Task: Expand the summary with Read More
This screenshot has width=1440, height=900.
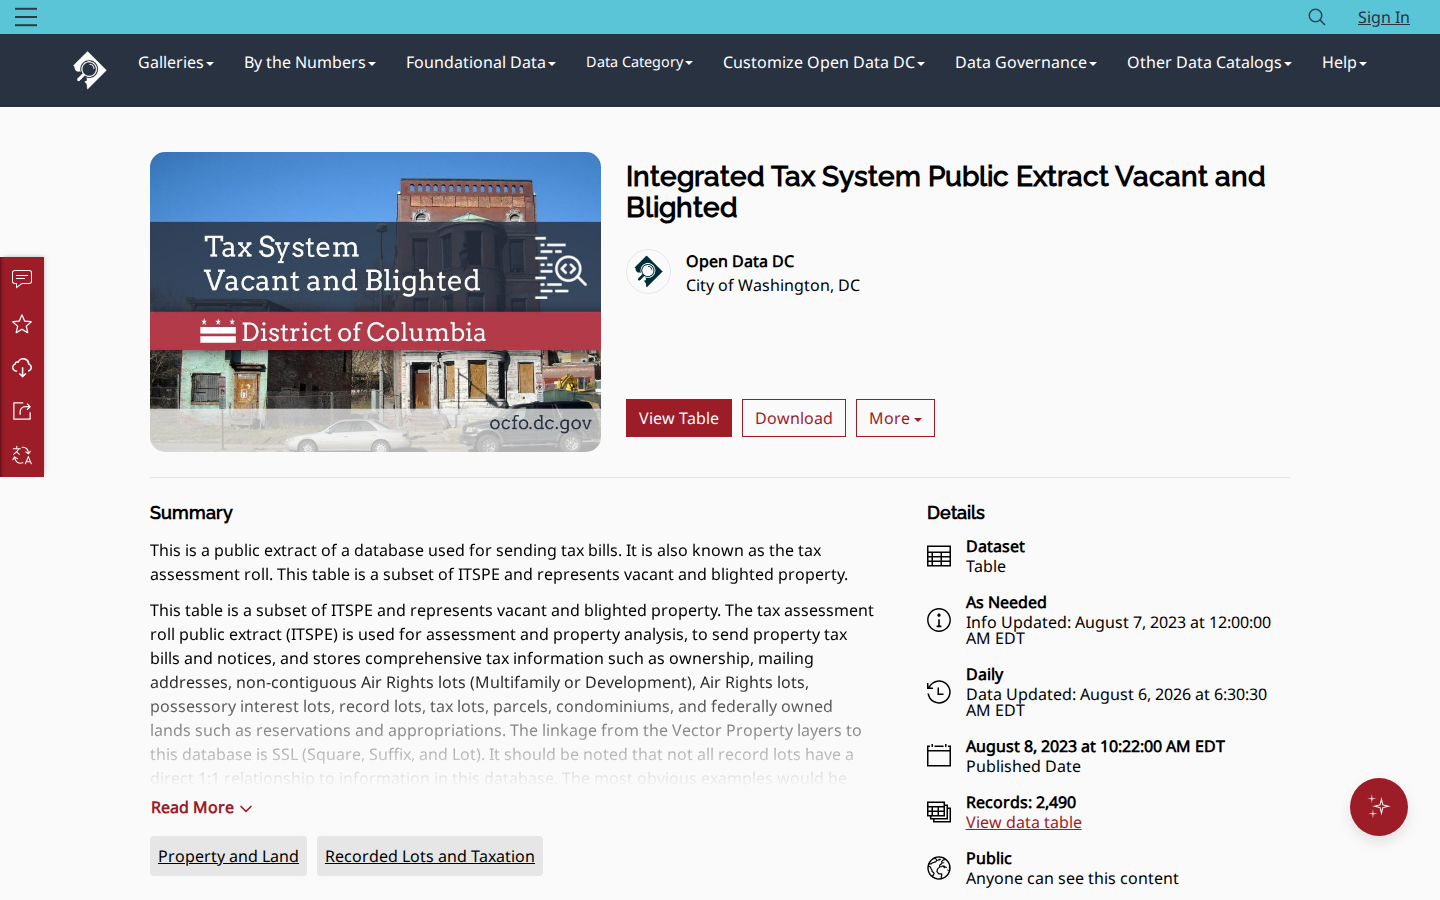Action: point(201,807)
